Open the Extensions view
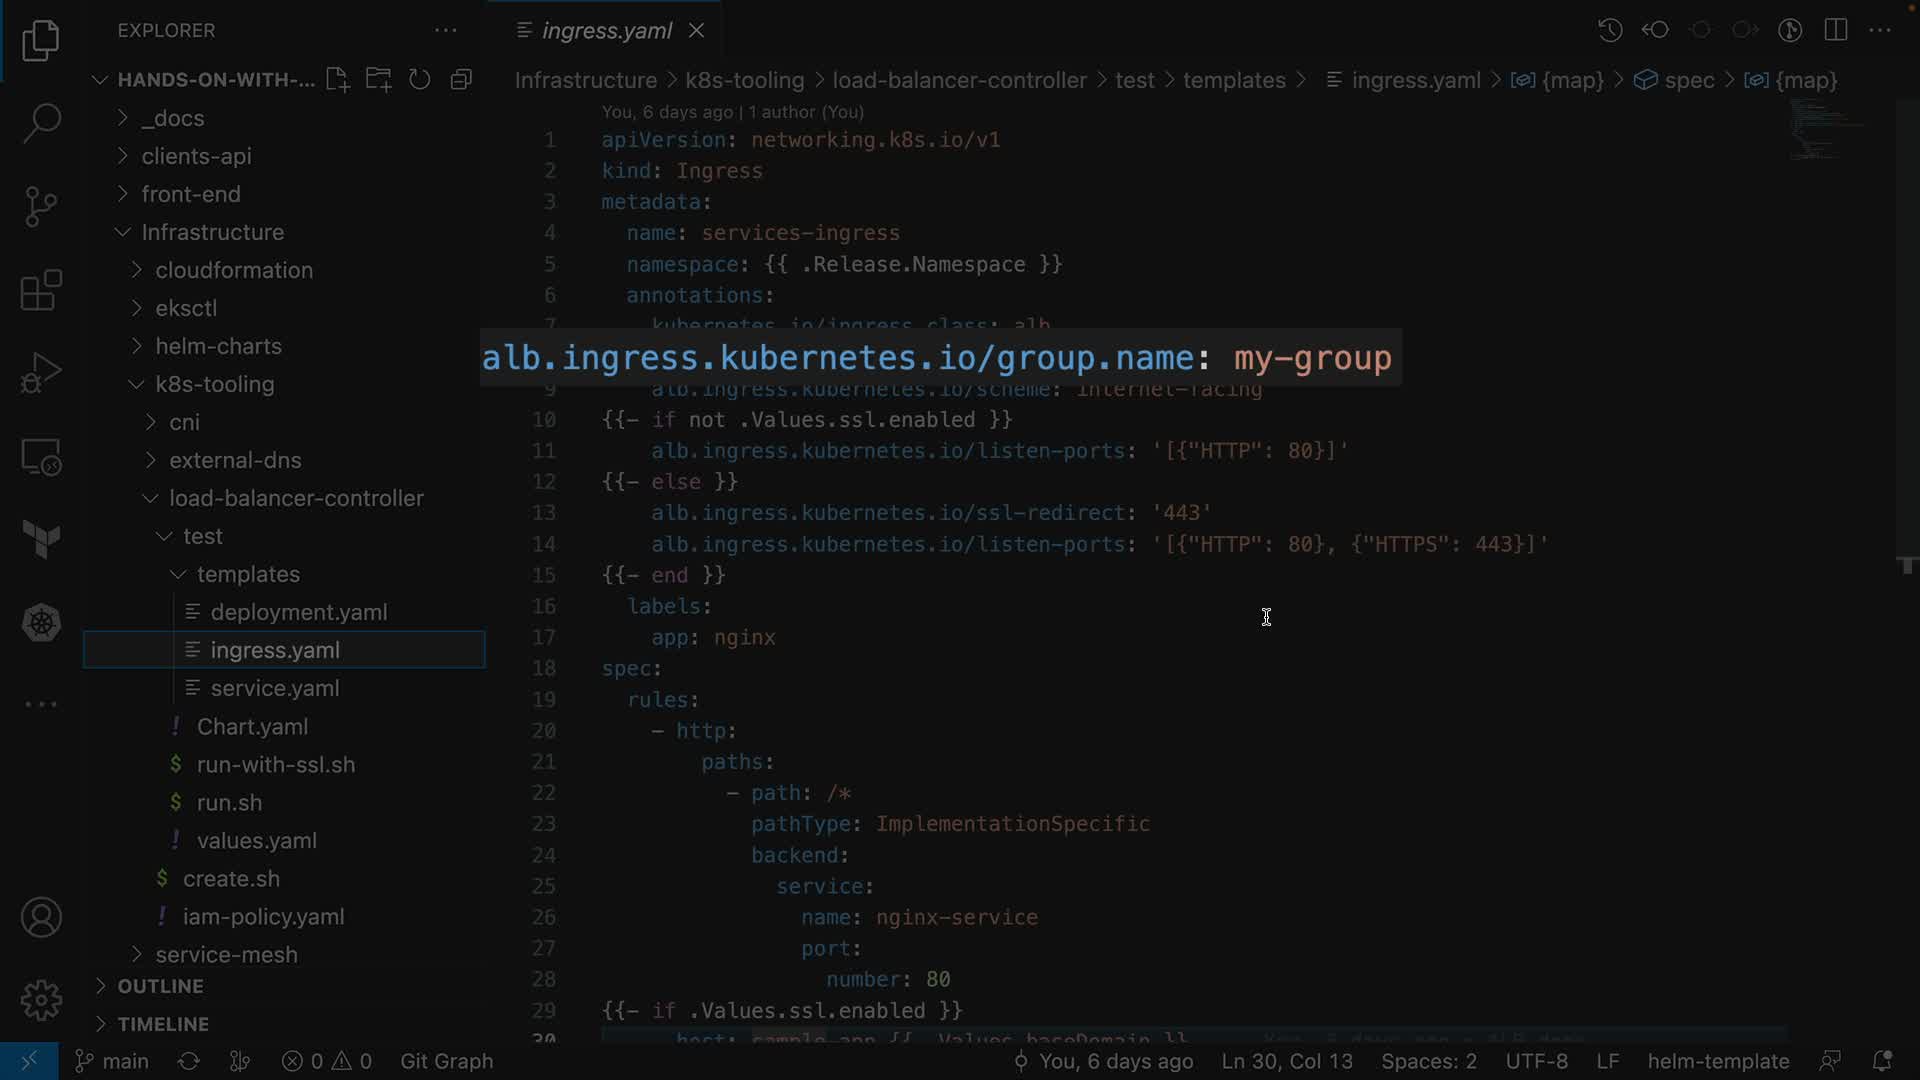Image resolution: width=1920 pixels, height=1080 pixels. coord(41,291)
